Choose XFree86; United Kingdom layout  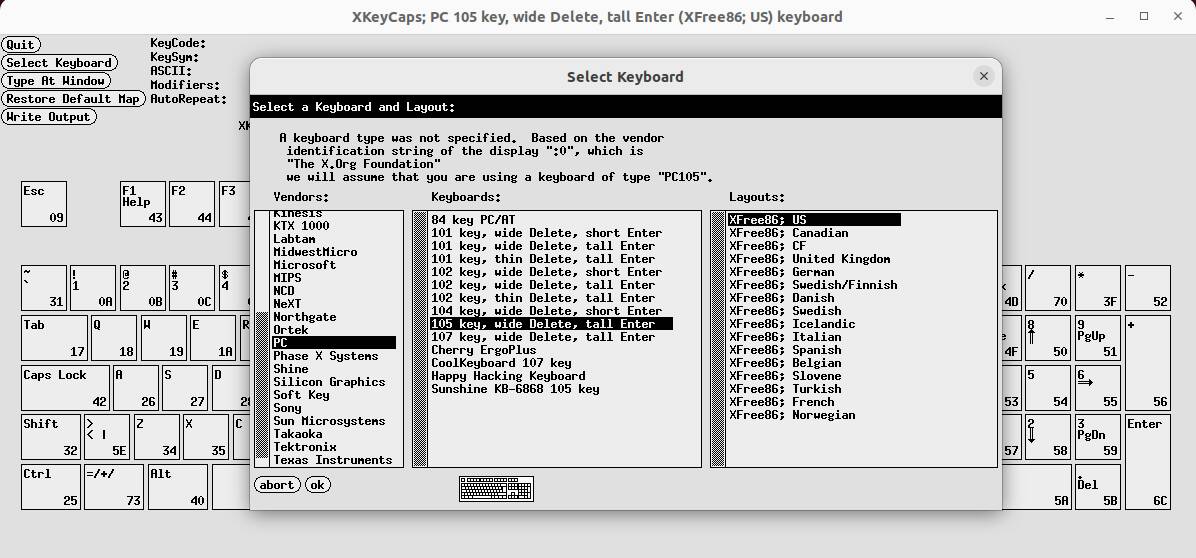(809, 259)
